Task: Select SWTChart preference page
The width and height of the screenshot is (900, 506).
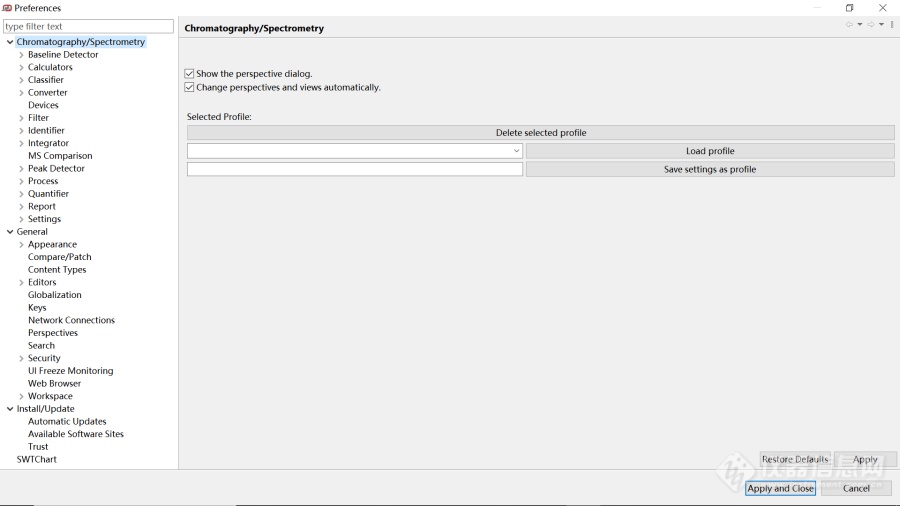Action: [x=37, y=459]
